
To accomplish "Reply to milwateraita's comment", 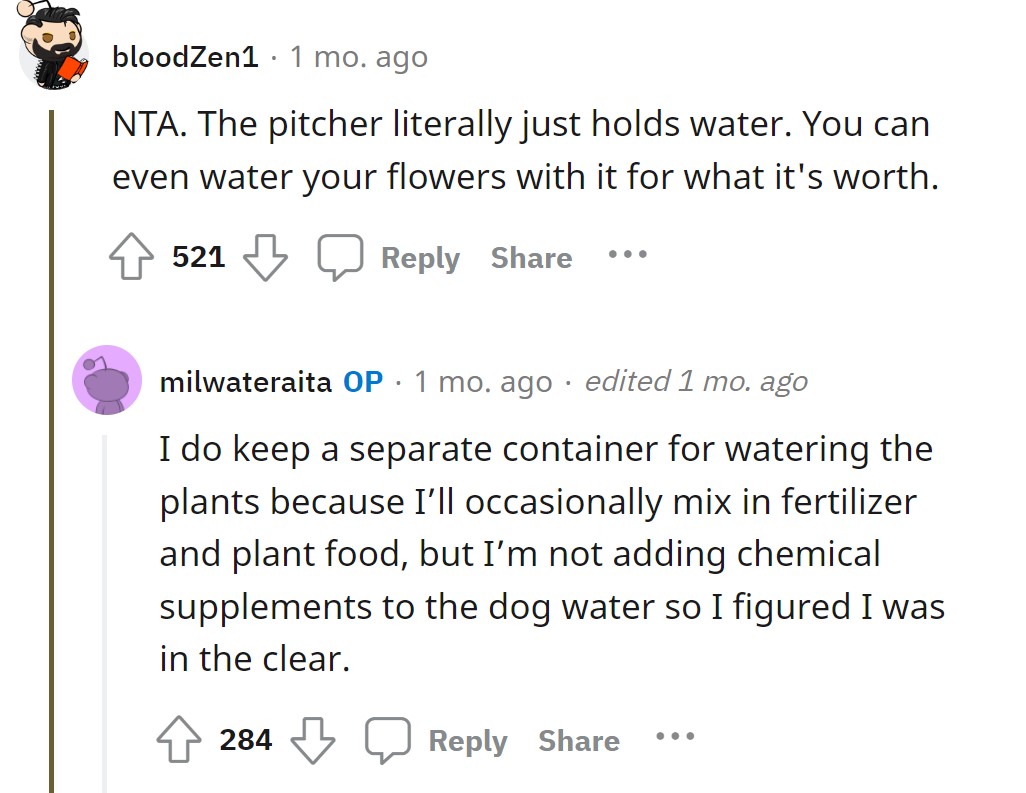I will pos(468,741).
